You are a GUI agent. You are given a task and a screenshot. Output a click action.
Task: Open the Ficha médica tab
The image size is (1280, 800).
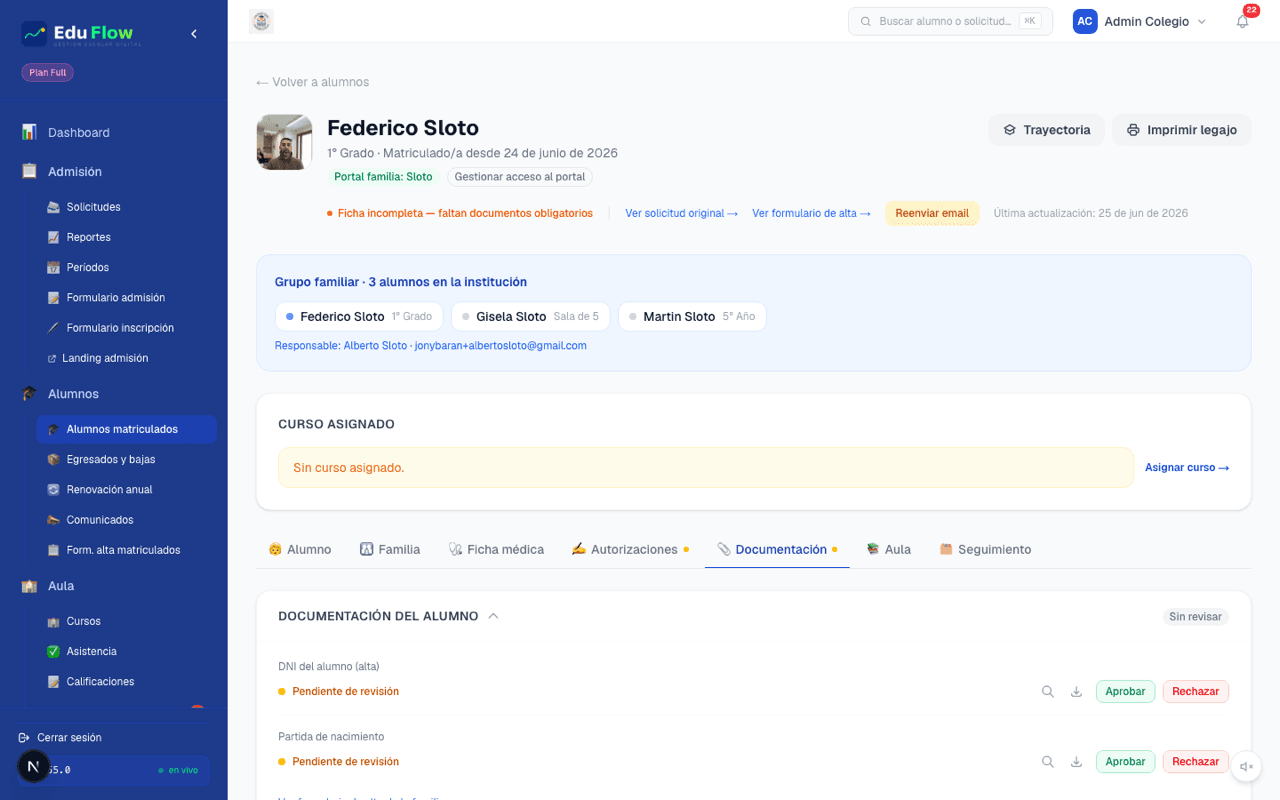496,549
